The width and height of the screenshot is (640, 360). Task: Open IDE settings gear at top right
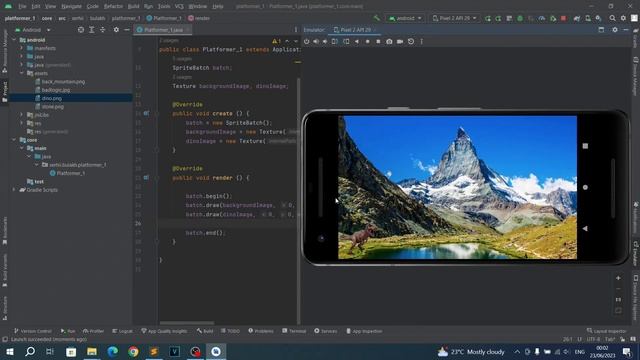tap(623, 18)
